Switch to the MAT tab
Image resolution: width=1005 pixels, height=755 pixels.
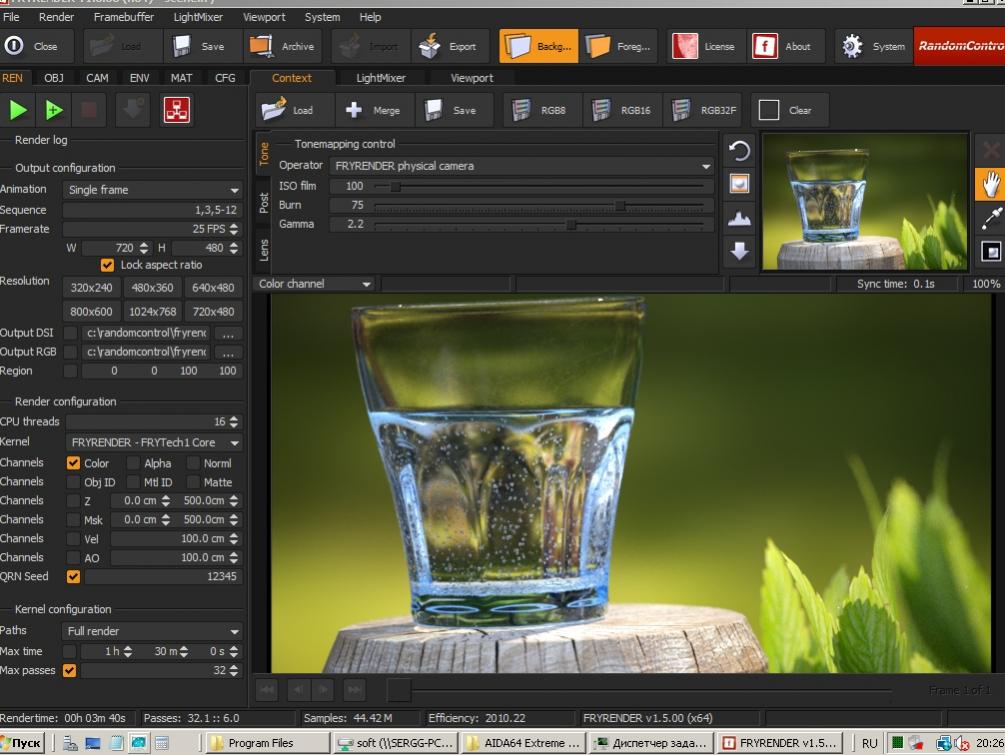point(181,78)
